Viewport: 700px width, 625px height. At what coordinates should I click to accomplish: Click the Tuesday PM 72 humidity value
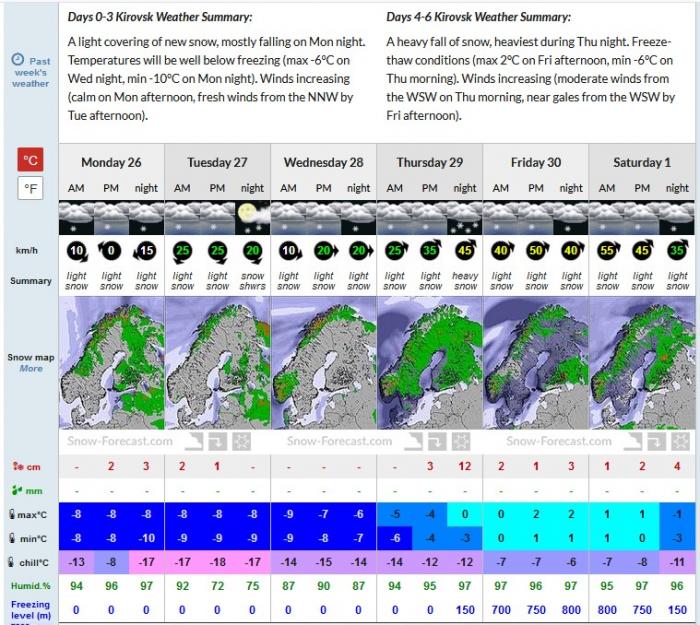[217, 586]
